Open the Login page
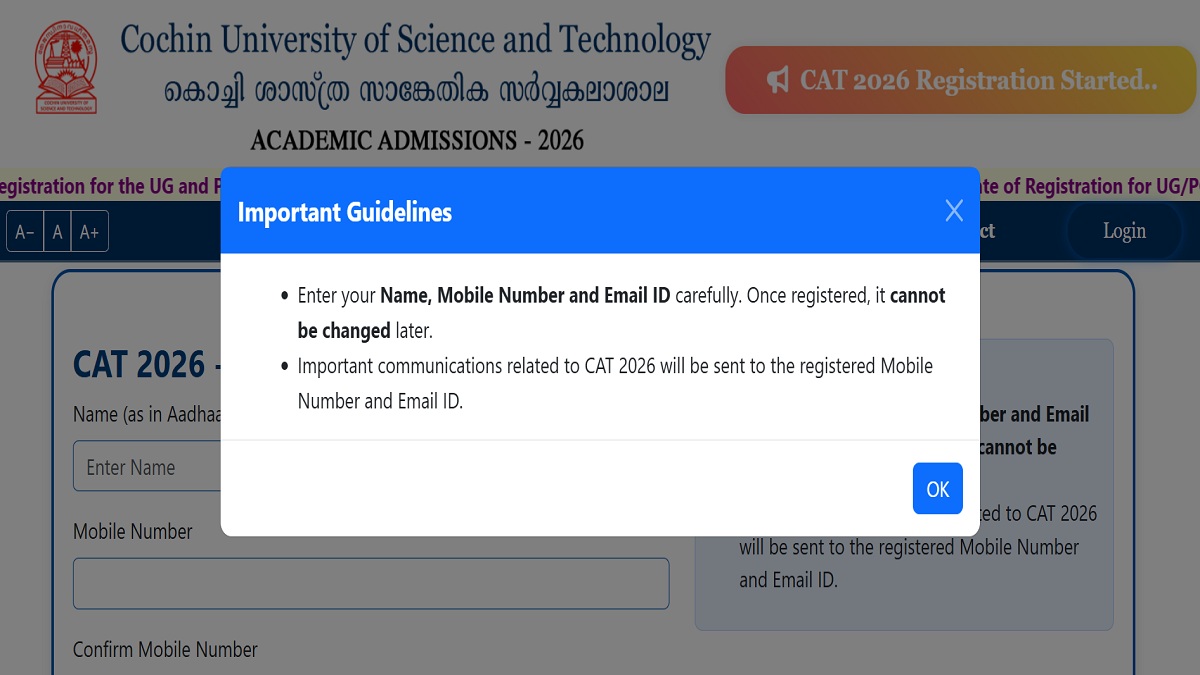 [x=1123, y=231]
